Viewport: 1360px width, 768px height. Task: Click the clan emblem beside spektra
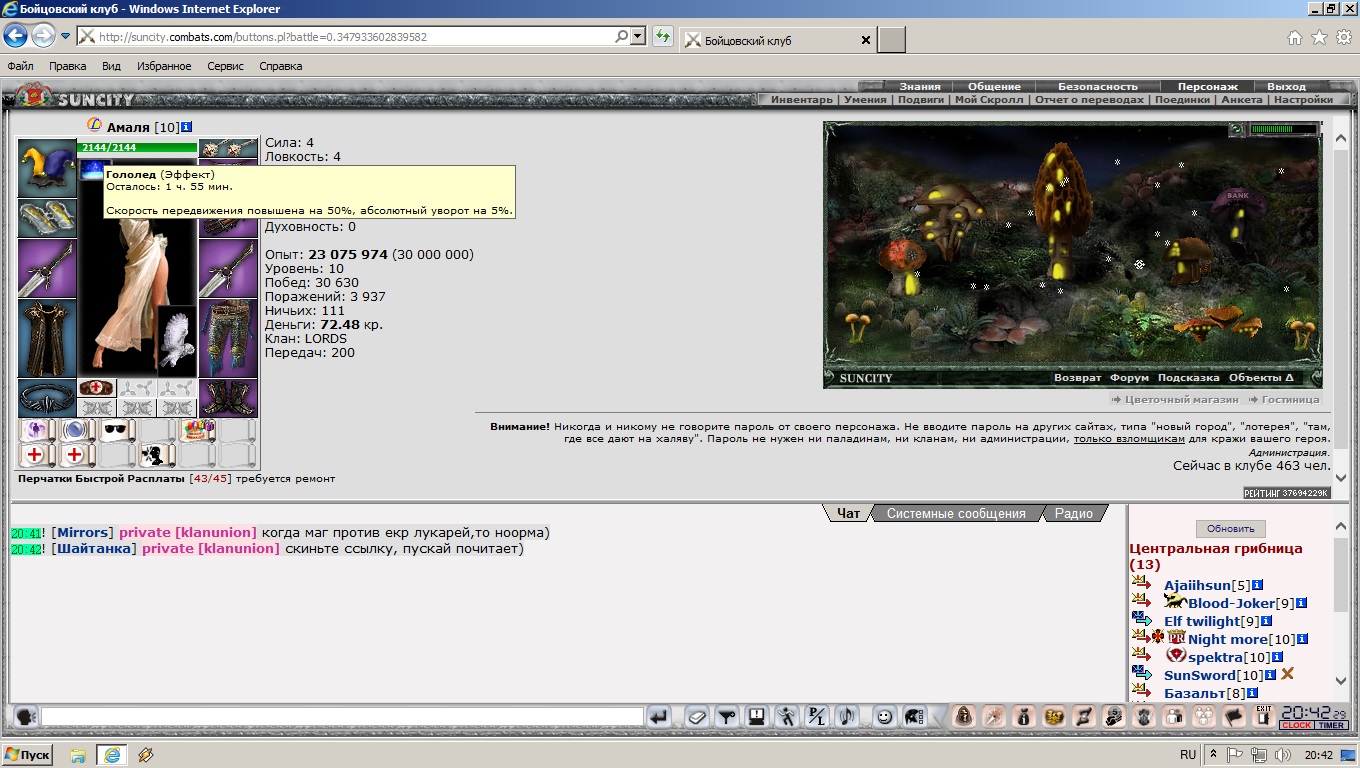tap(1176, 655)
